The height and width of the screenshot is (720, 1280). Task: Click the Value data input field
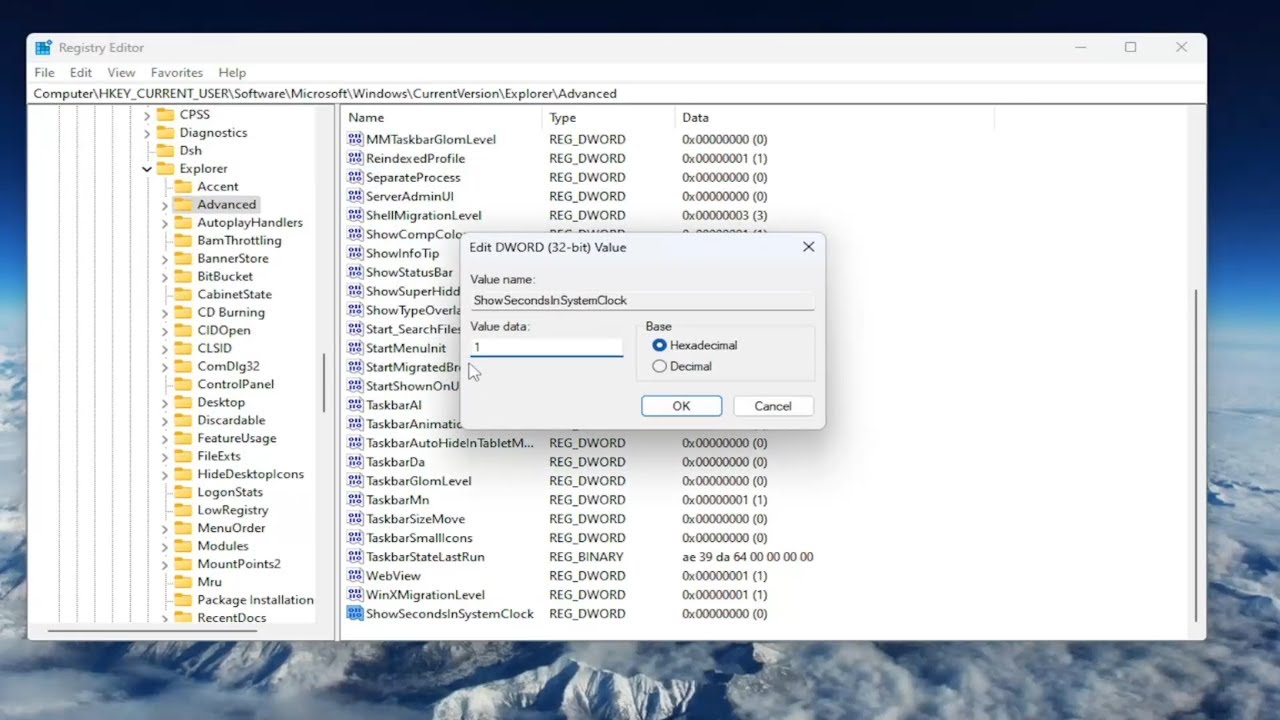click(x=546, y=347)
